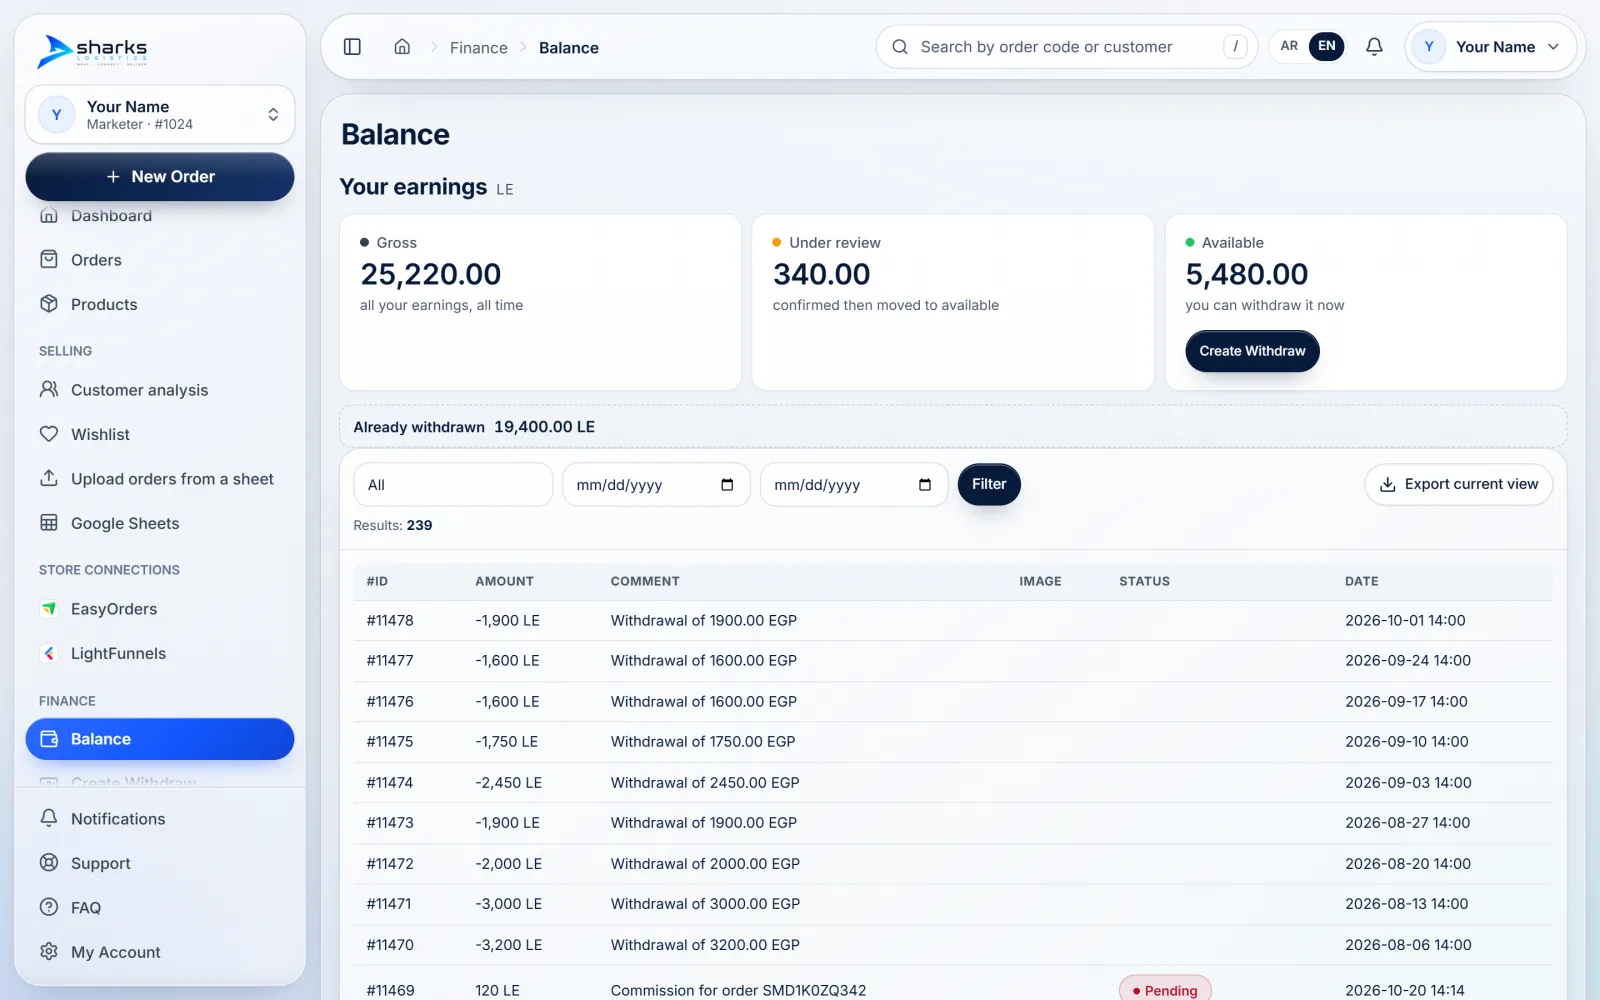The height and width of the screenshot is (1000, 1600).
Task: Click the Pending status badge
Action: [1165, 989]
